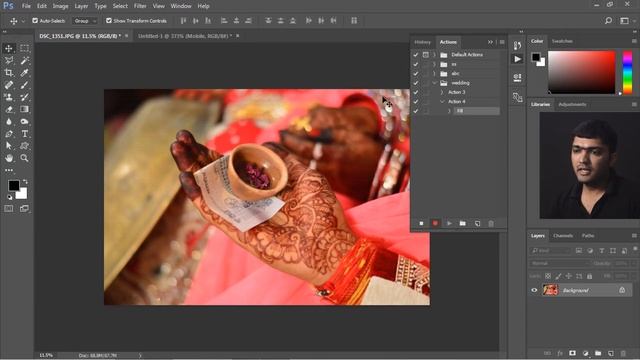Screen dimensions: 640x360
Task: Toggle checkmark for Default Actions set
Action: coord(416,55)
